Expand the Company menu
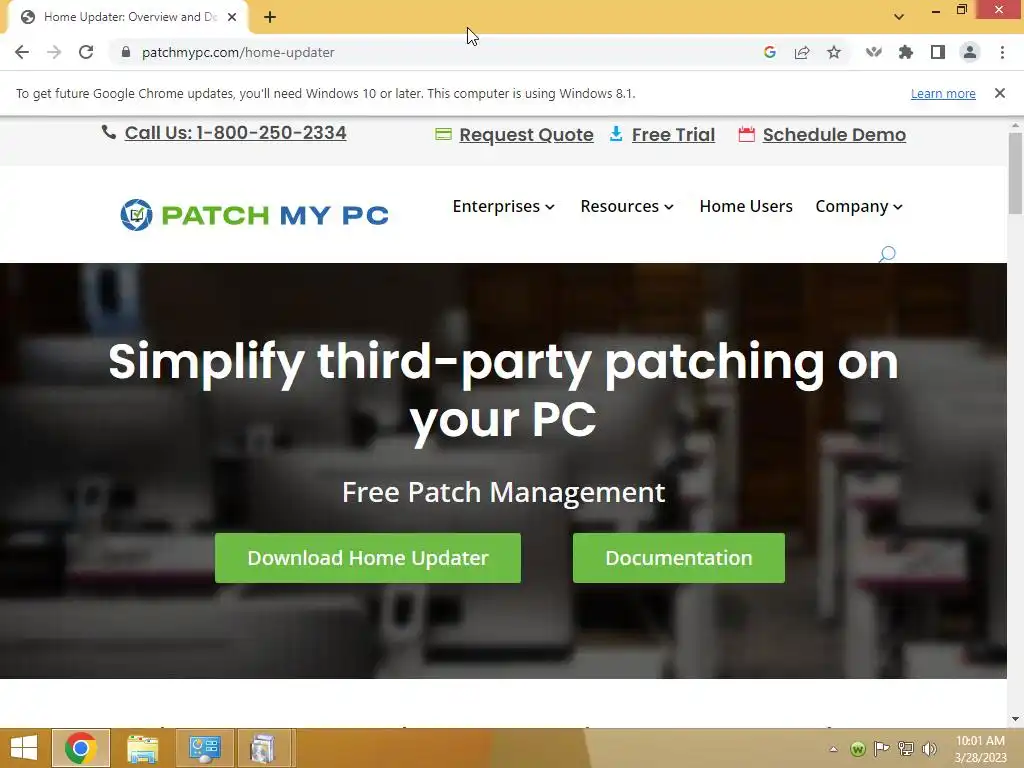 coord(859,206)
